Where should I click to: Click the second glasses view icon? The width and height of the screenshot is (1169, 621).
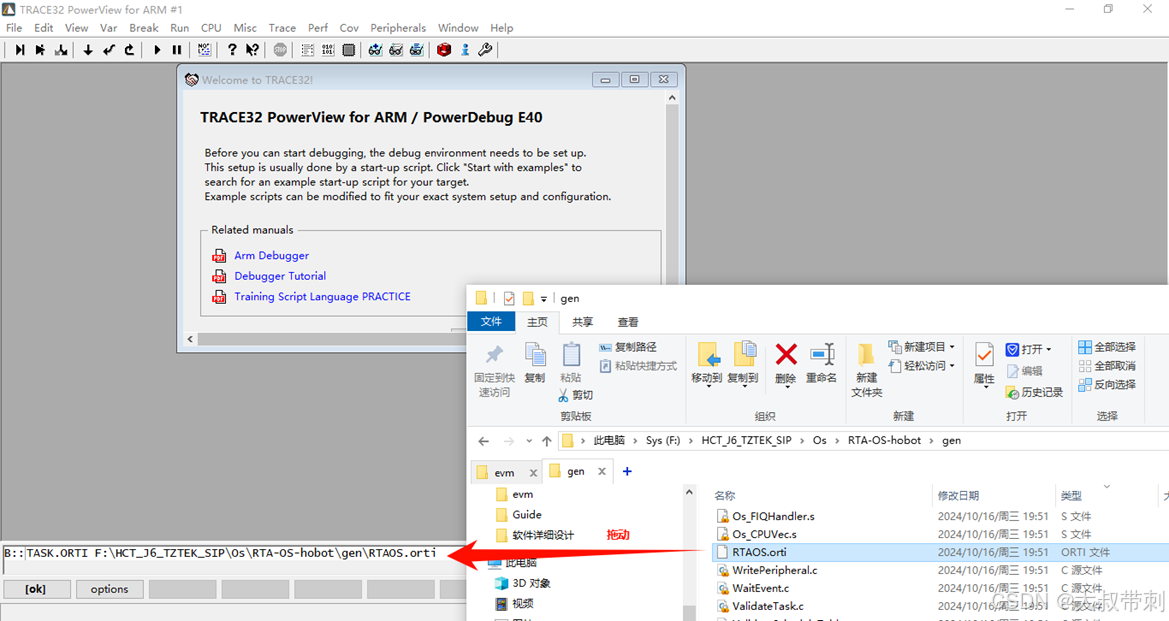pyautogui.click(x=396, y=50)
